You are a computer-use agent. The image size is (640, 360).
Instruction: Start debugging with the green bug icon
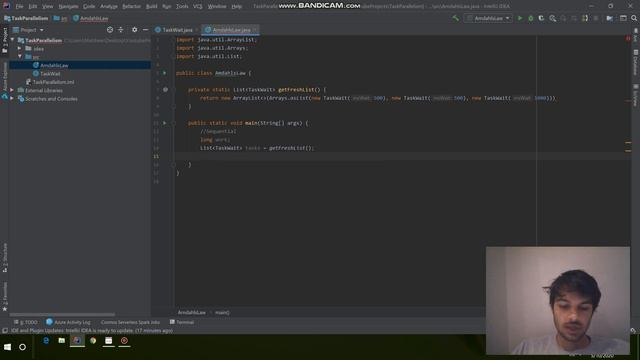(531, 18)
